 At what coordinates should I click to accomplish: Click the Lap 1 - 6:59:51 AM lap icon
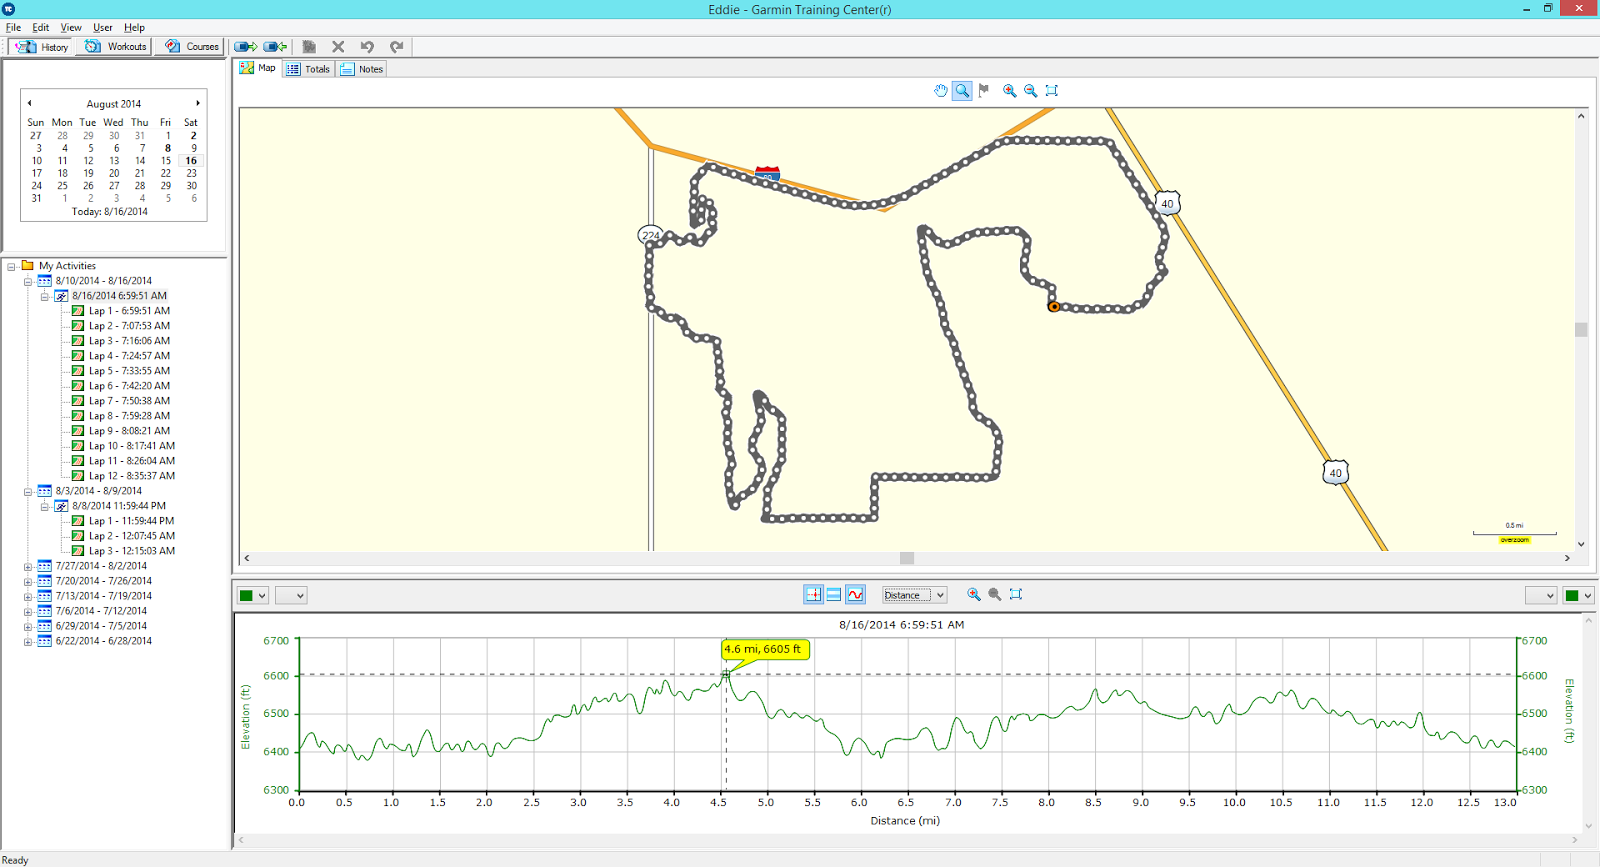78,311
